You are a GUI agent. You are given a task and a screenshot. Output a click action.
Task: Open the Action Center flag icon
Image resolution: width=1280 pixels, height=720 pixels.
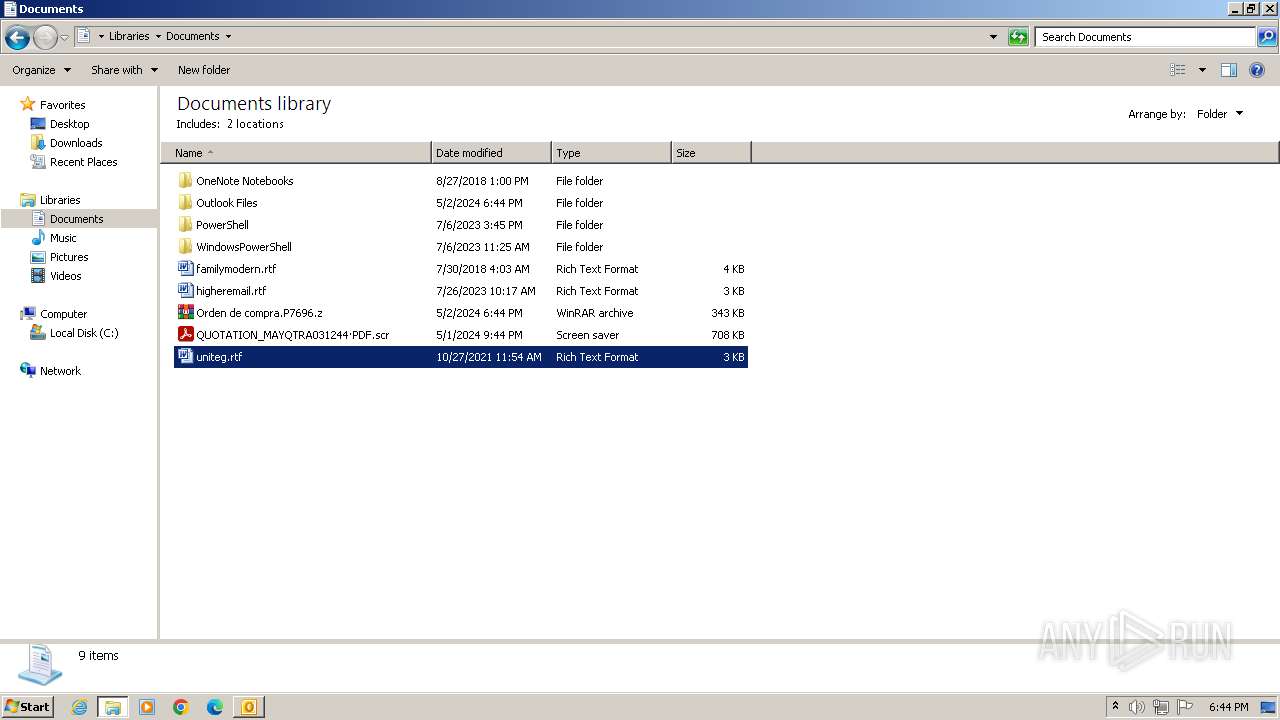1185,707
